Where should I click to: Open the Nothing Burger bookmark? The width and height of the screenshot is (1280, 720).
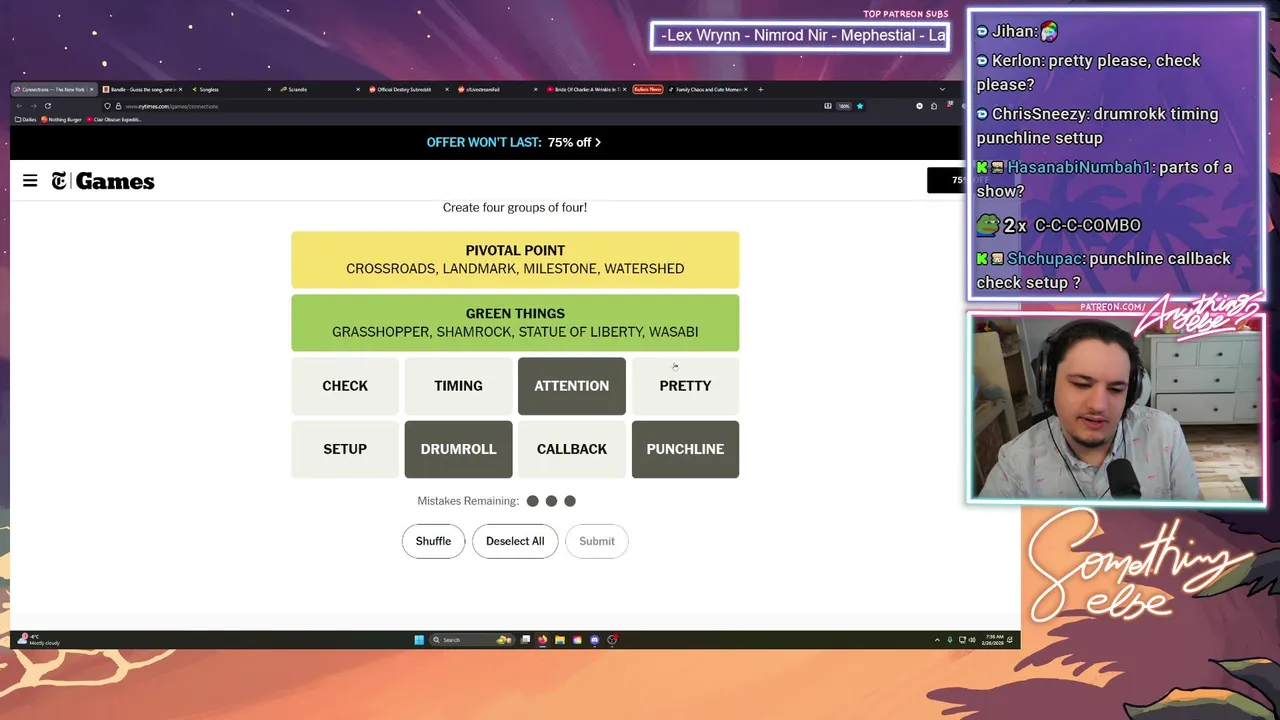coord(63,120)
